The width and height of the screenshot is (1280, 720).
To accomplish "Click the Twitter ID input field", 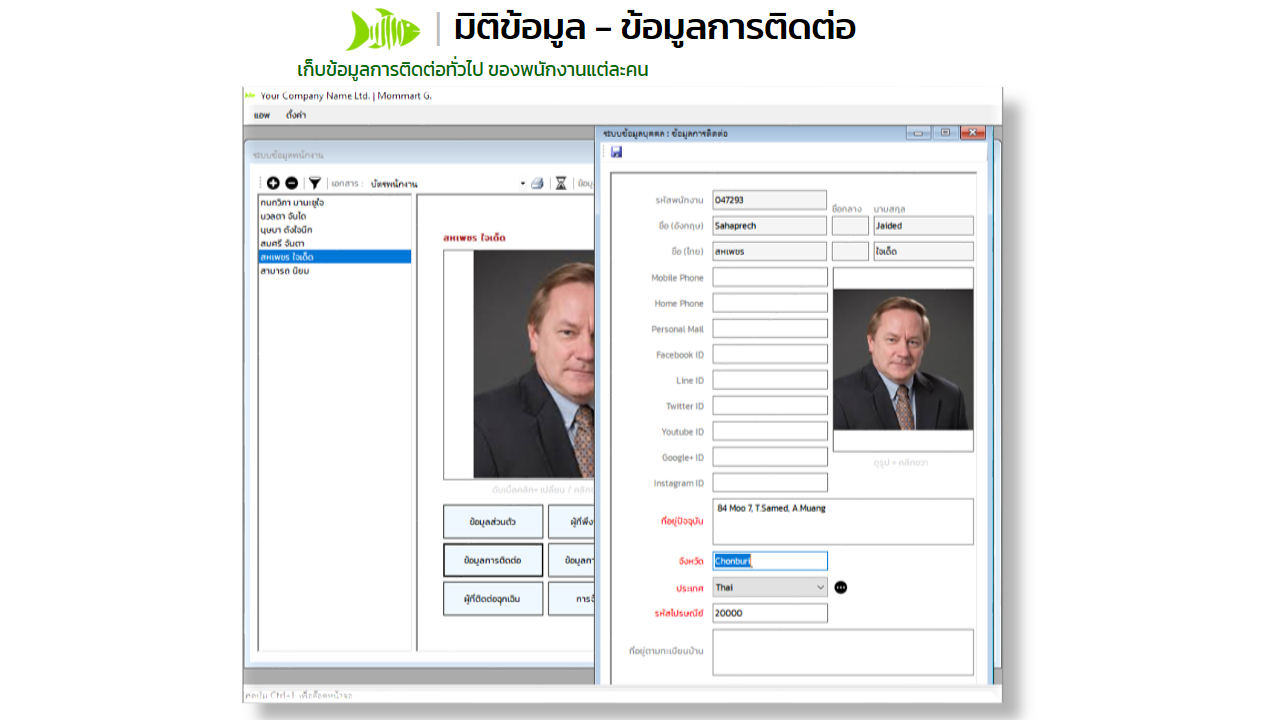I will click(770, 406).
